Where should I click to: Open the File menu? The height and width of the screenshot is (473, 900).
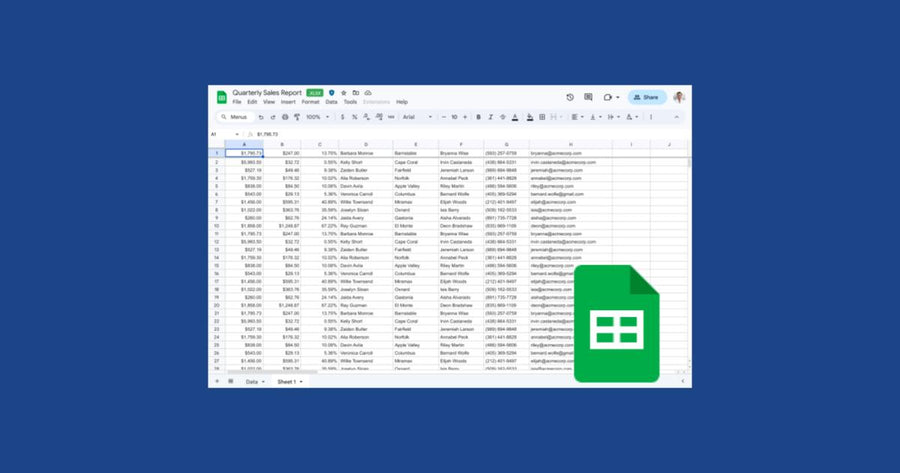(x=236, y=102)
